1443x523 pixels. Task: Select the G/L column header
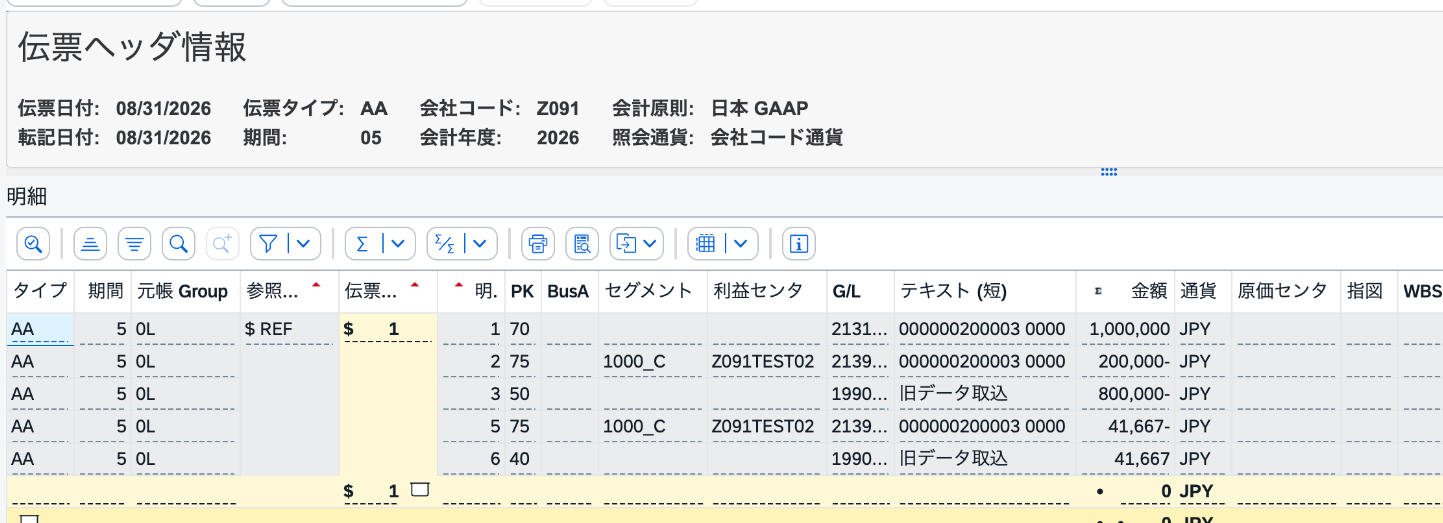[860, 291]
